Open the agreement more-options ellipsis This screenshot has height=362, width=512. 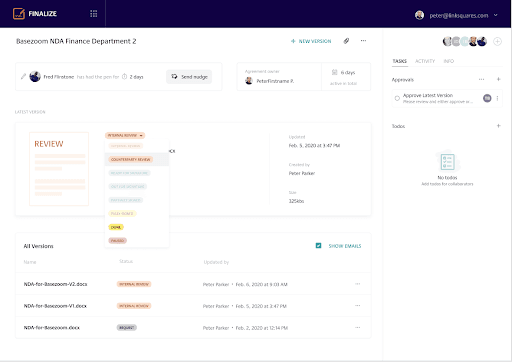click(x=363, y=41)
